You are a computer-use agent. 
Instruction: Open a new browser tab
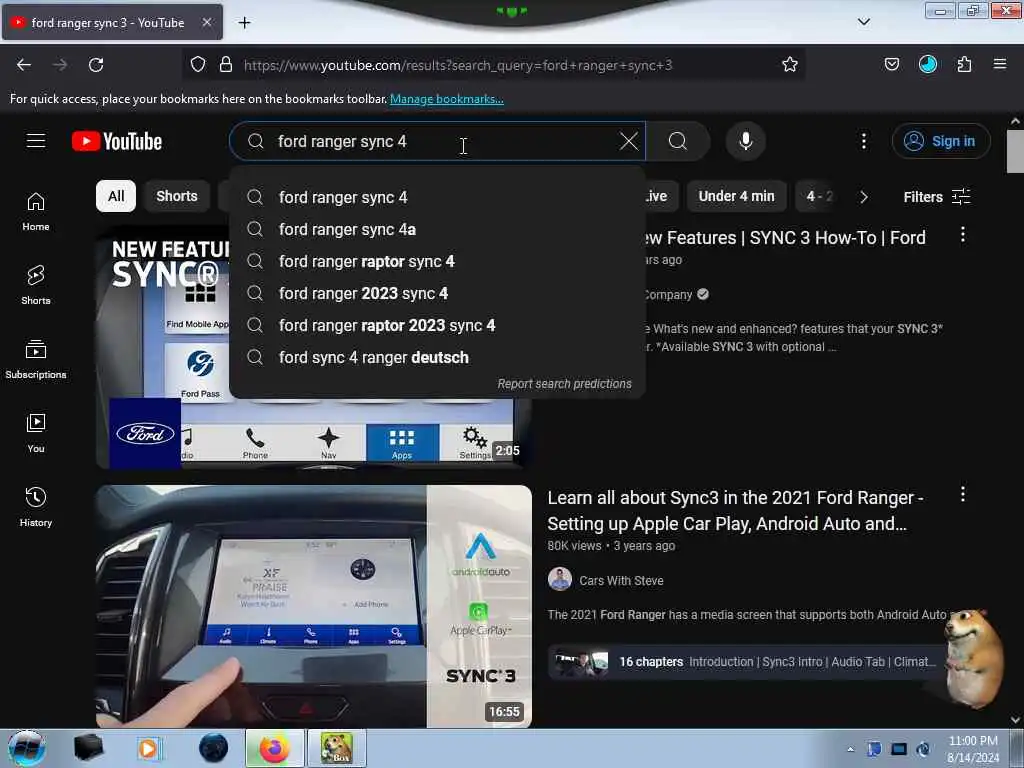coord(244,23)
